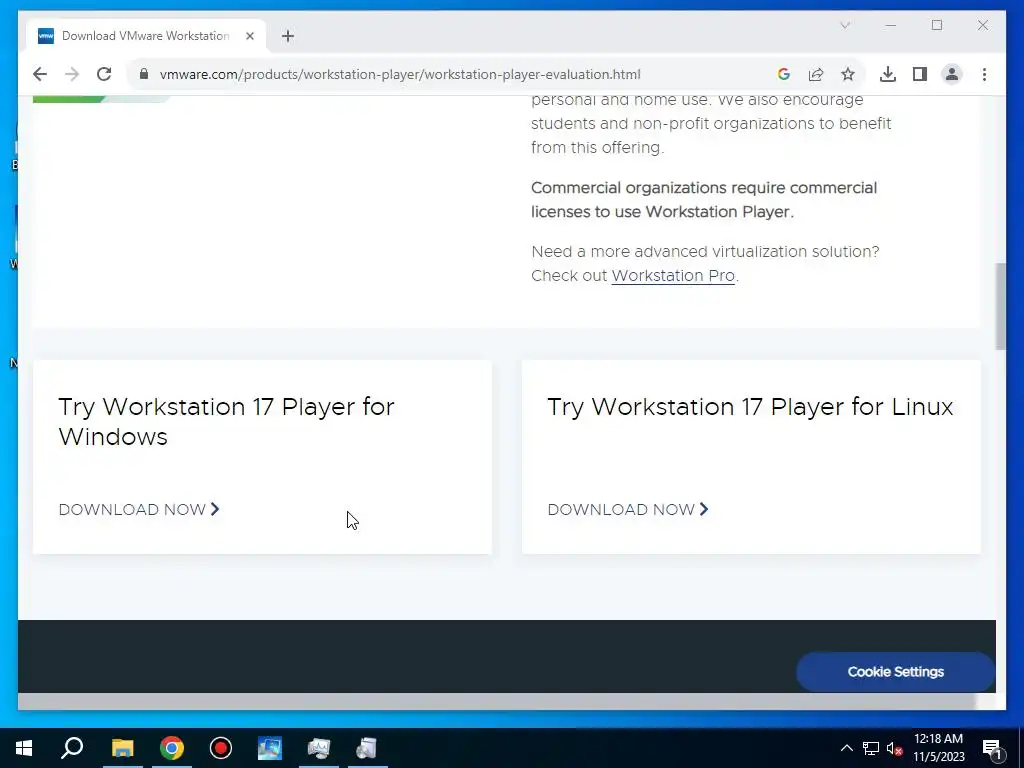Switch to Chrome in the taskbar

point(172,748)
